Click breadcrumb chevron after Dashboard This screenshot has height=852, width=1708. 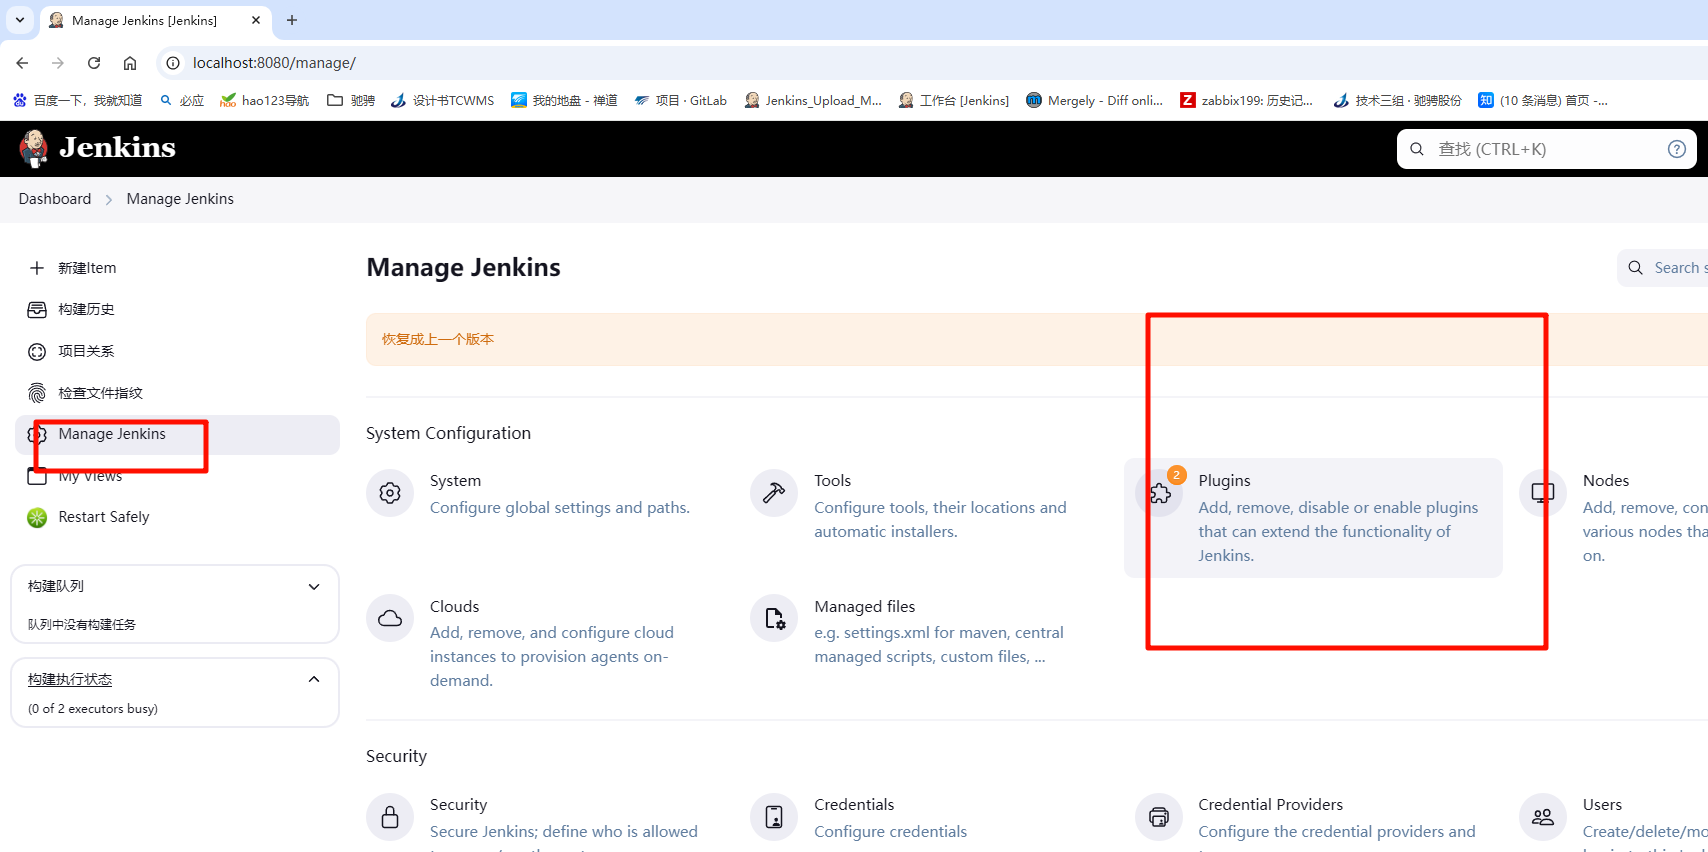[109, 200]
